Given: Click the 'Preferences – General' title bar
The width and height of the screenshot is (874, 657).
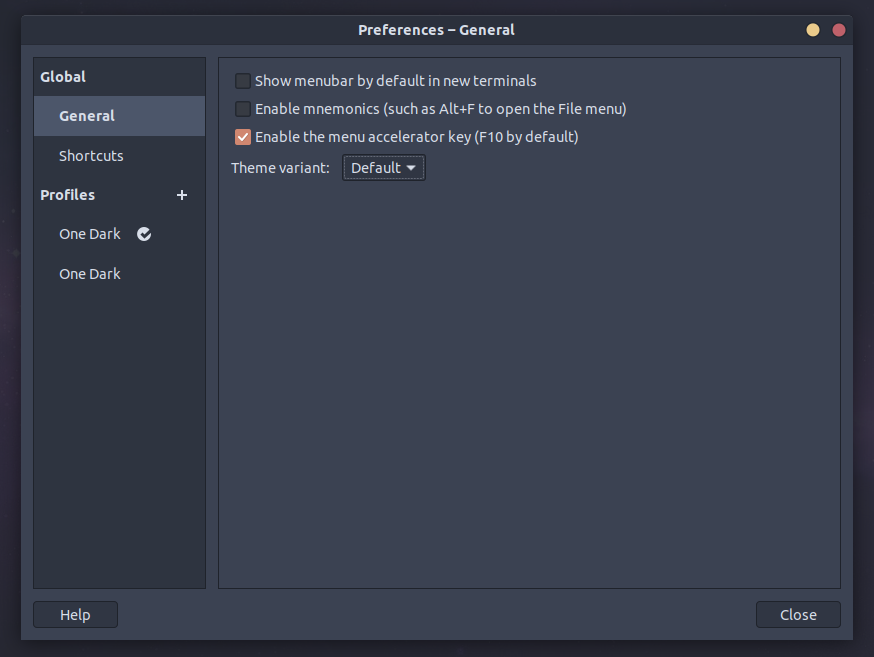Looking at the screenshot, I should pos(436,30).
